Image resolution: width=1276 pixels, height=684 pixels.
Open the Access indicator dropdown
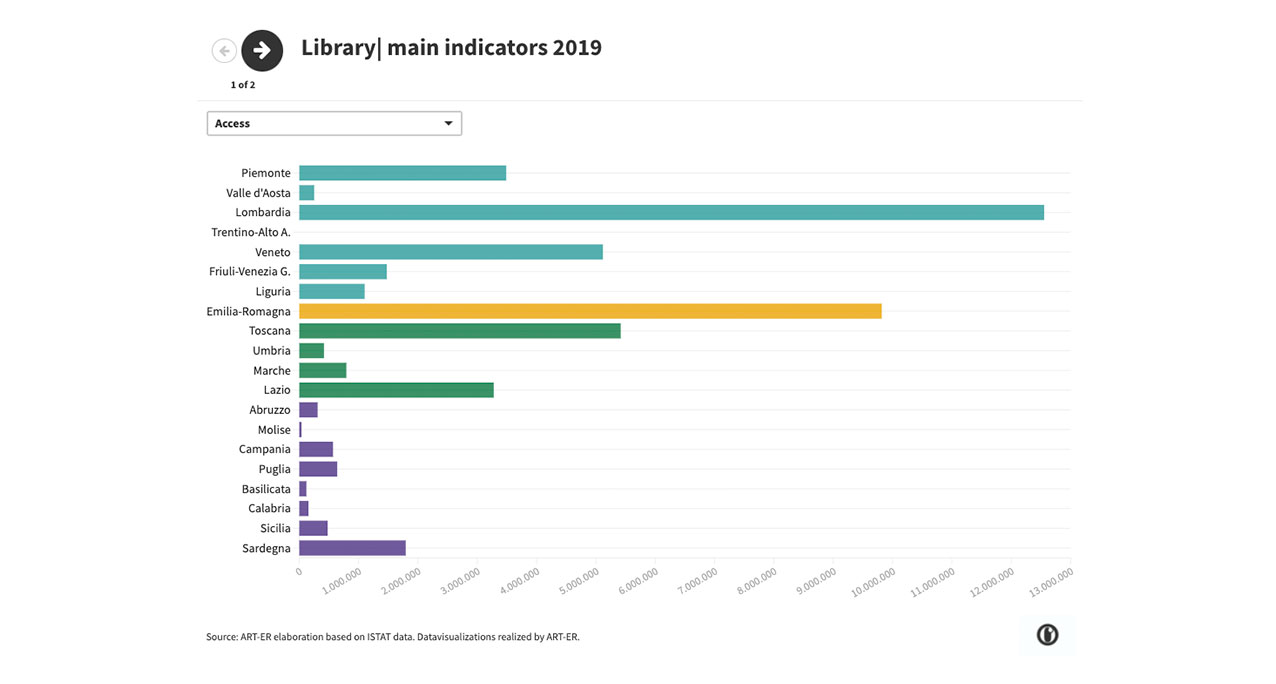334,123
